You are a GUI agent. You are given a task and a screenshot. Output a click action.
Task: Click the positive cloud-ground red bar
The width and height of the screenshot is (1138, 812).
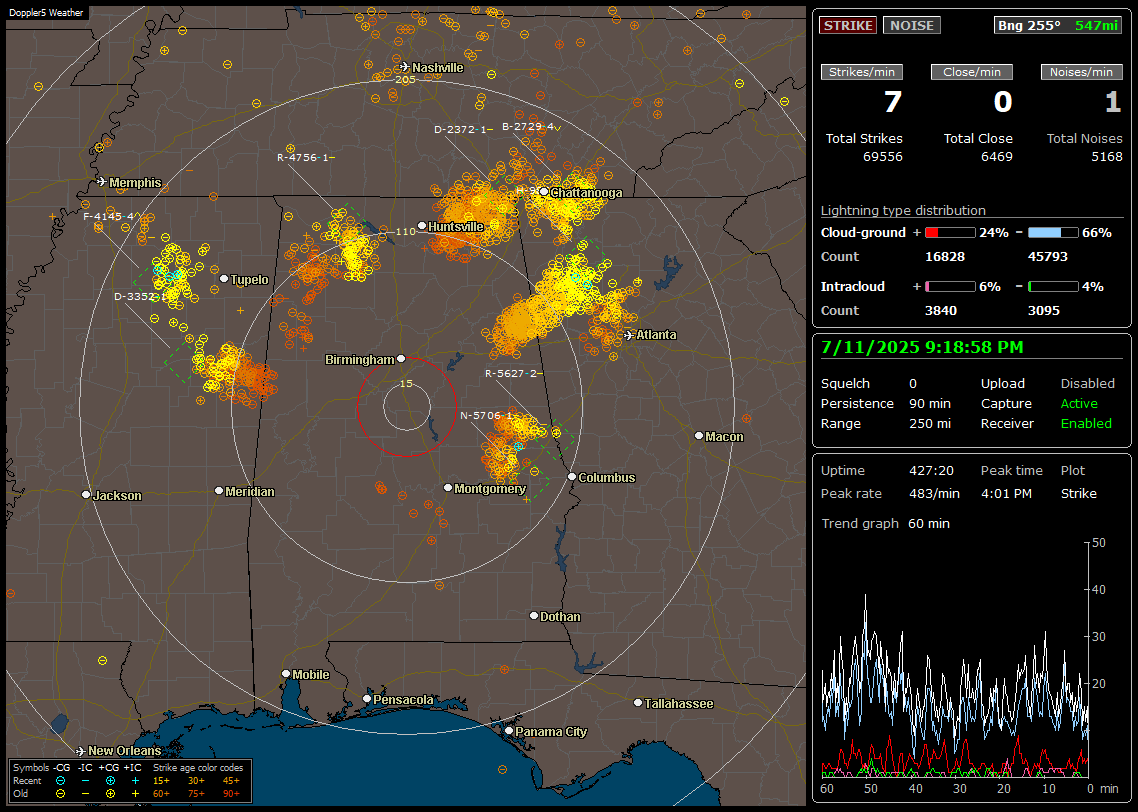(x=950, y=233)
